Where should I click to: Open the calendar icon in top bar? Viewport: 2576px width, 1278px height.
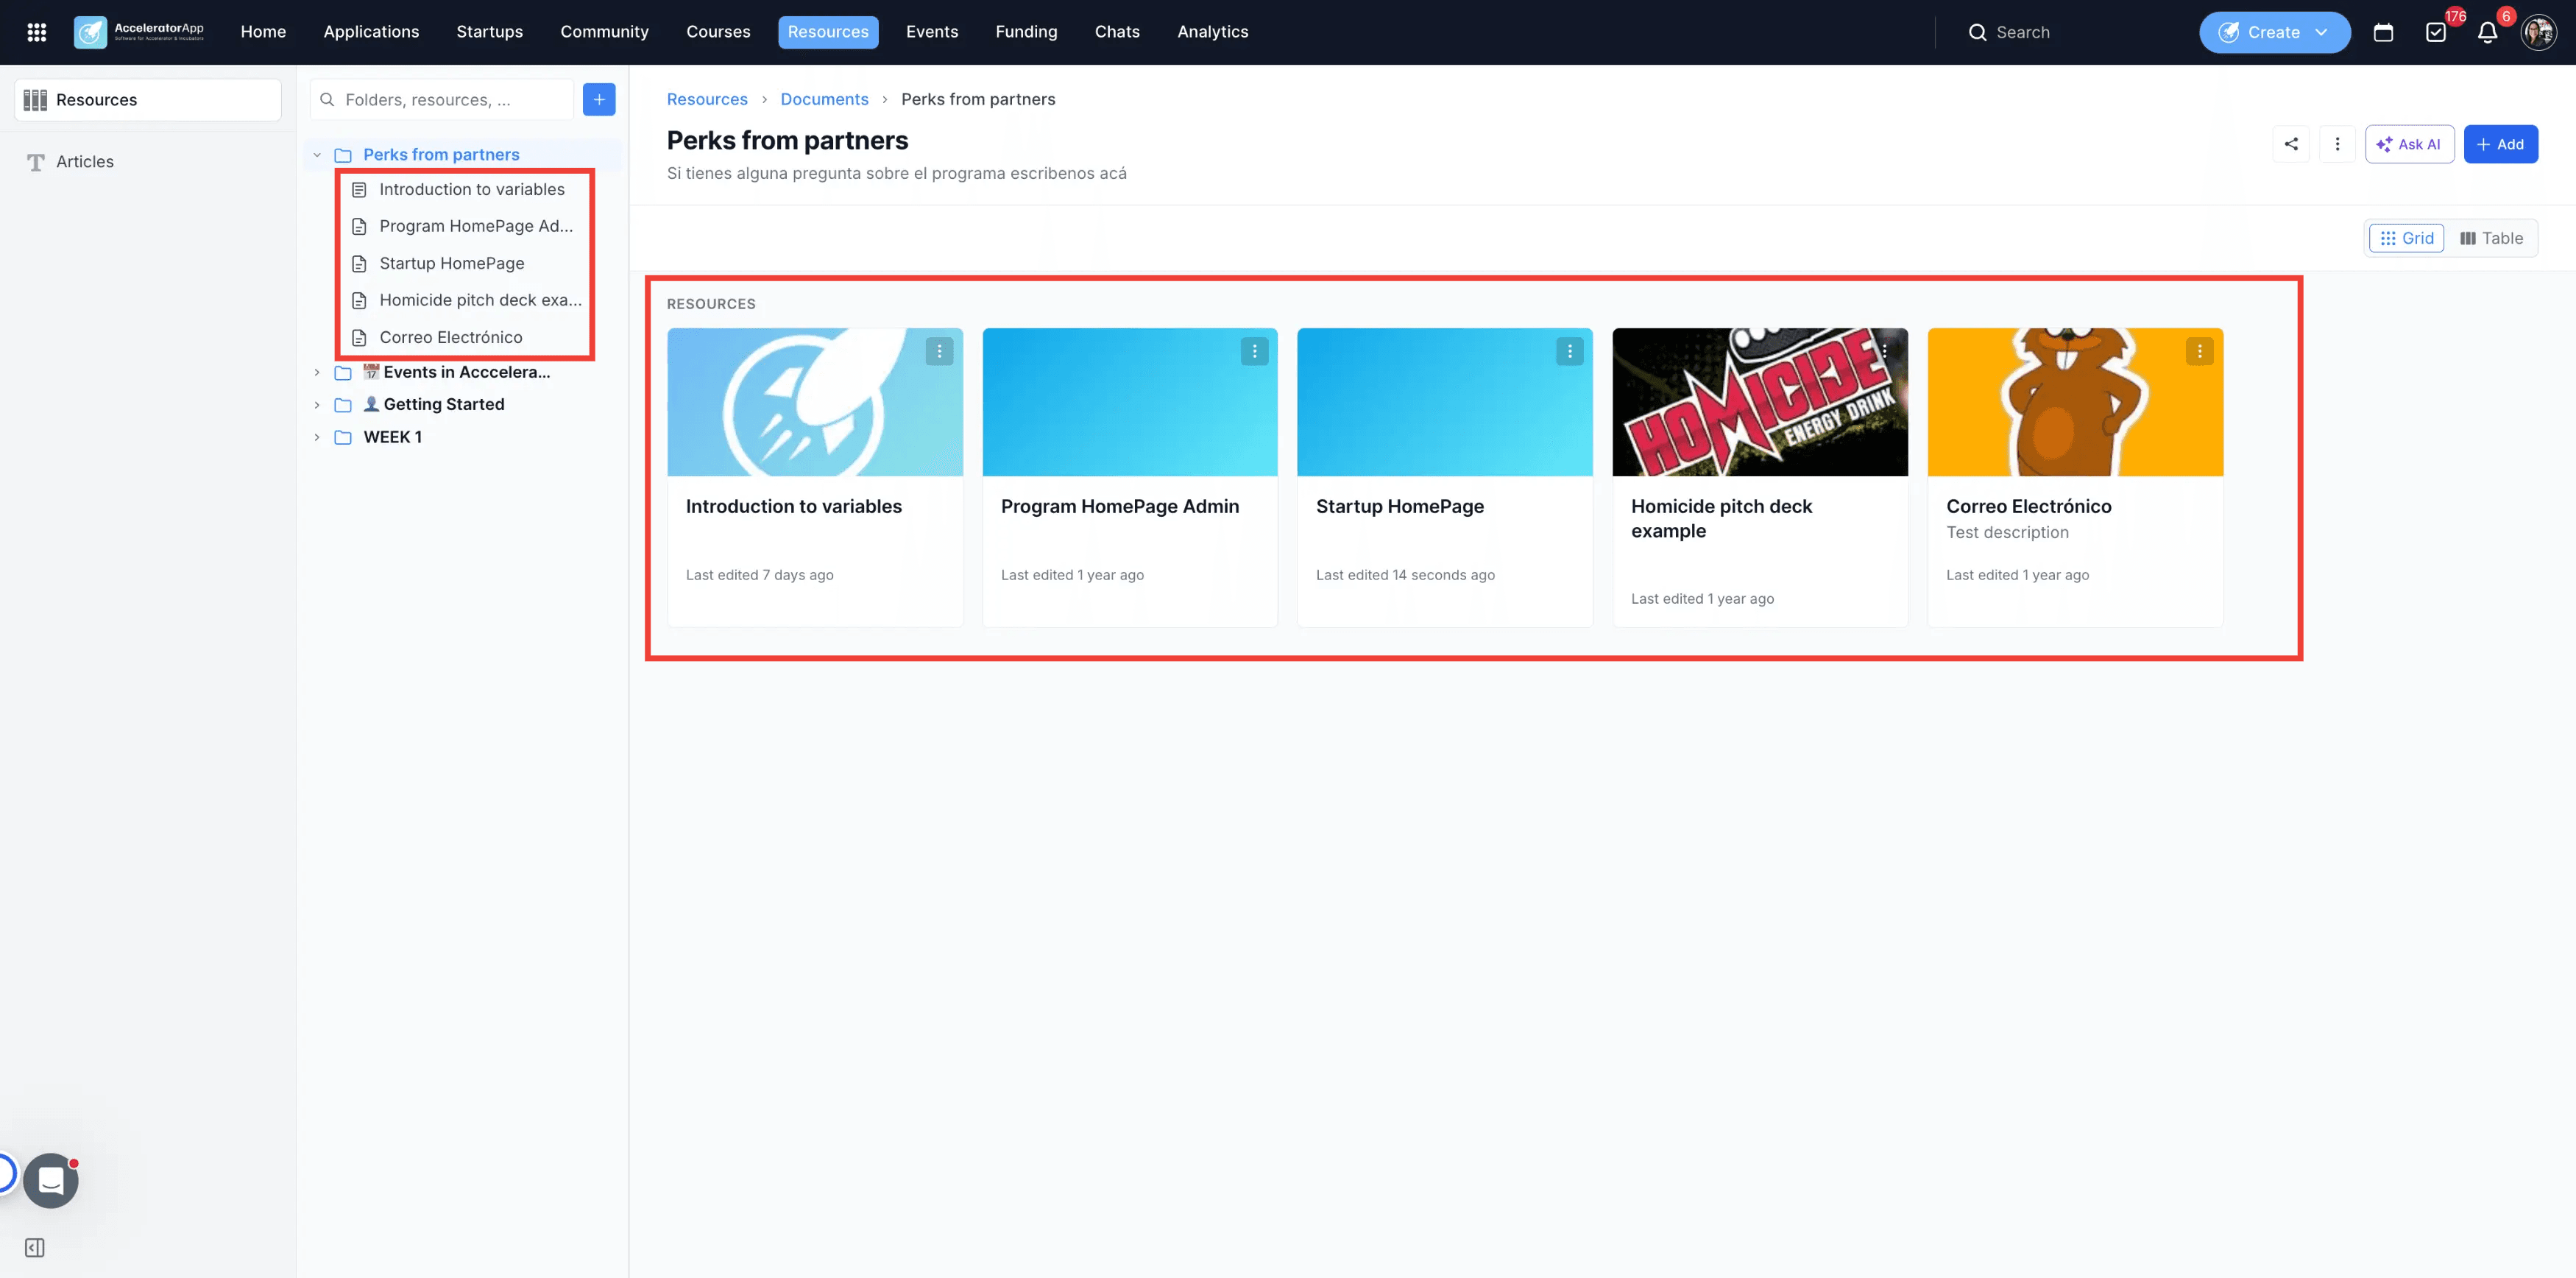click(x=2383, y=32)
